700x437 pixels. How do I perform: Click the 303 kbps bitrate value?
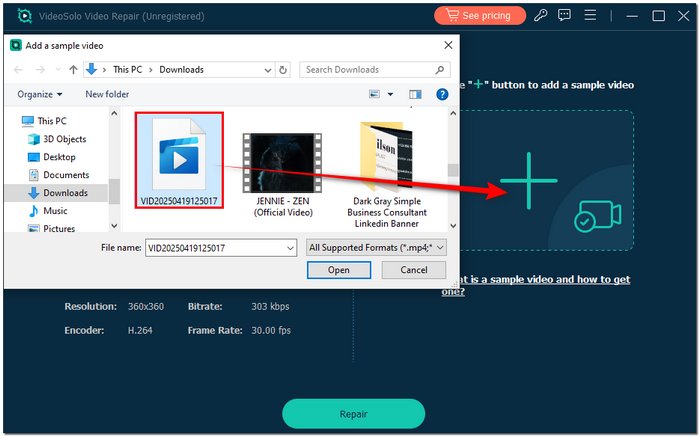pos(270,307)
